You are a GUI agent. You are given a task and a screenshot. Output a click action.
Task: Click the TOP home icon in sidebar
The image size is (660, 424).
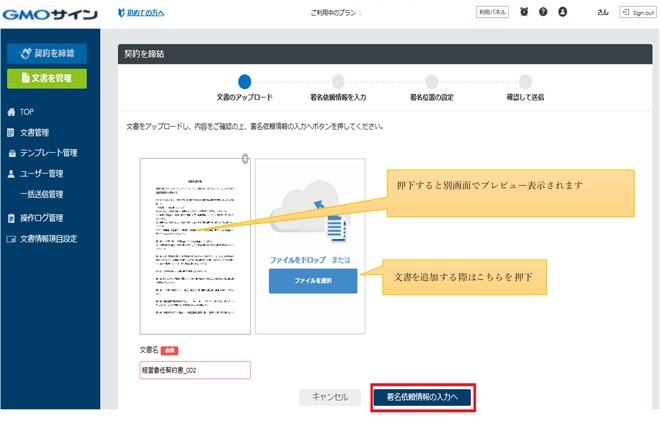pyautogui.click(x=11, y=112)
